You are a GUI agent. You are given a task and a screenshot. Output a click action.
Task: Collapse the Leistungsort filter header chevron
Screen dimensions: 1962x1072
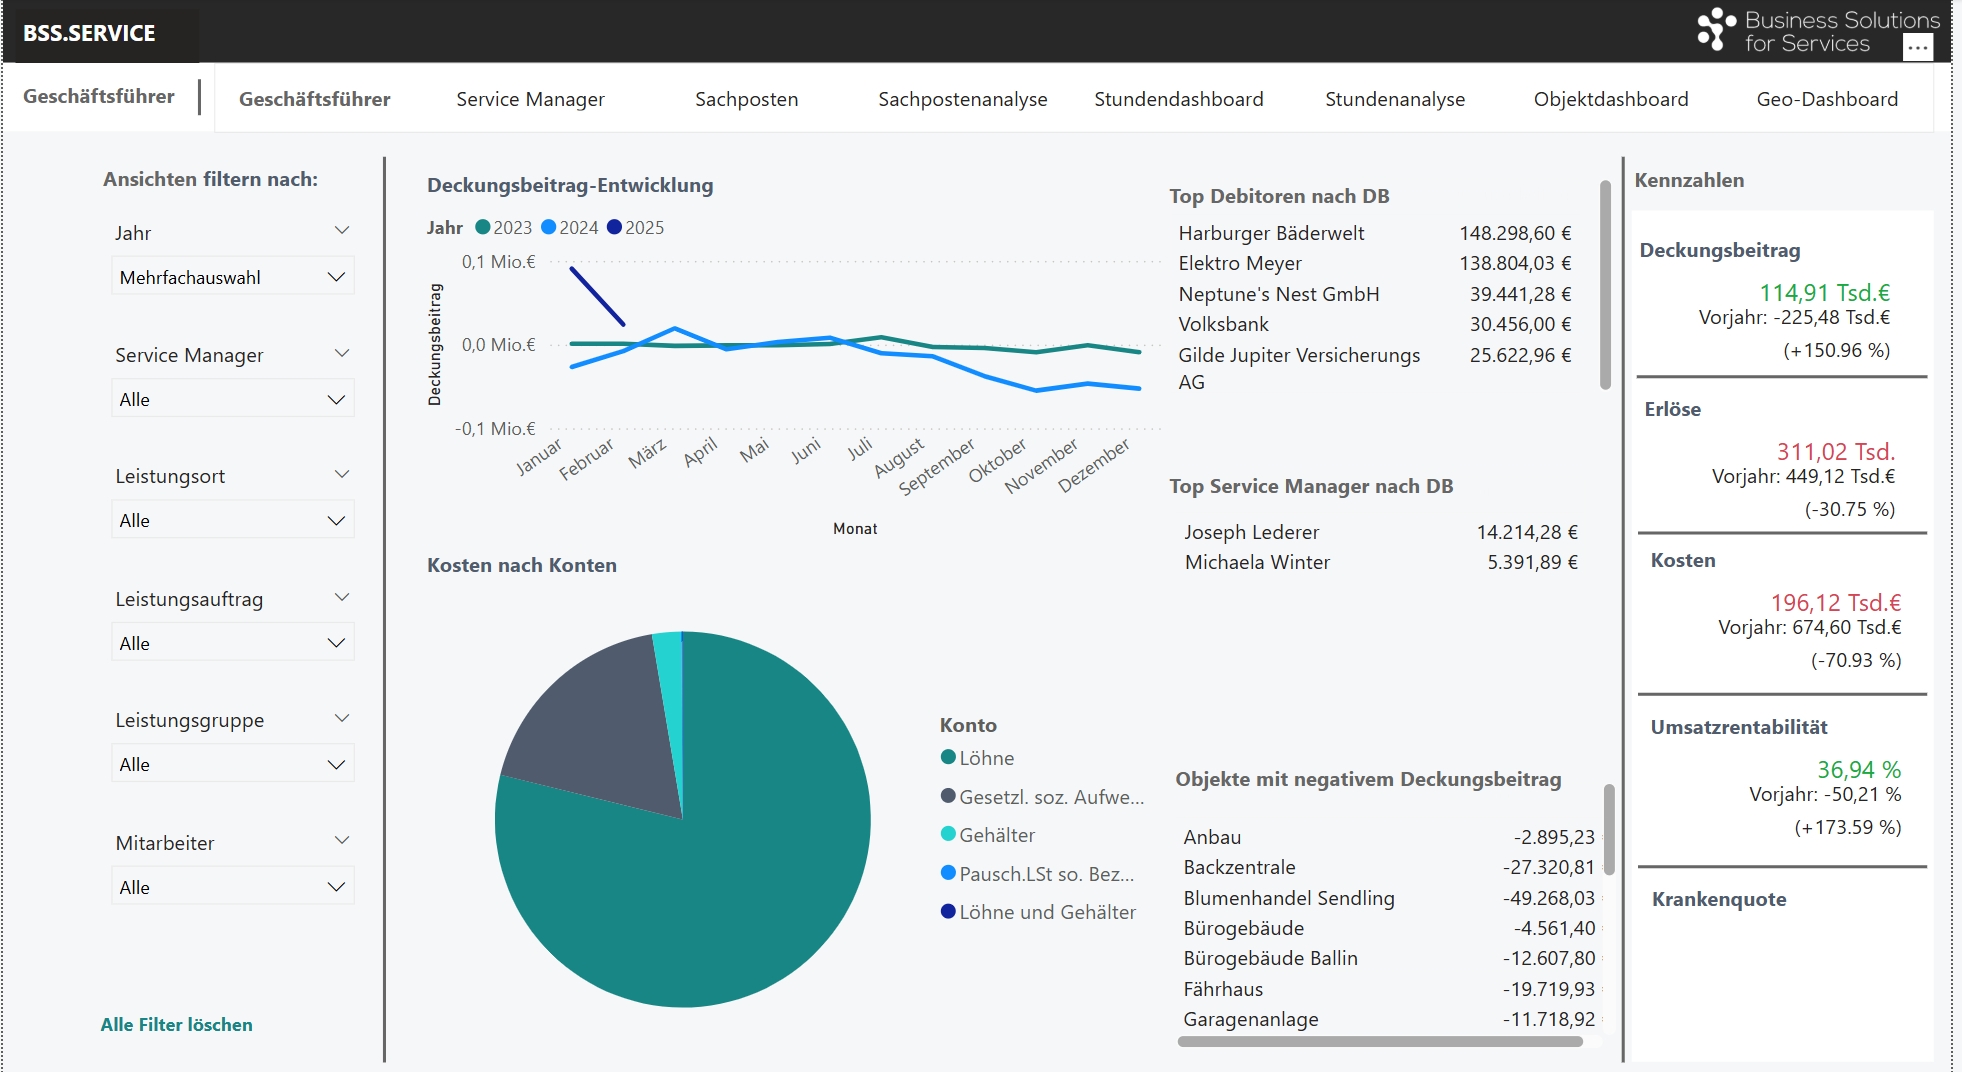341,475
